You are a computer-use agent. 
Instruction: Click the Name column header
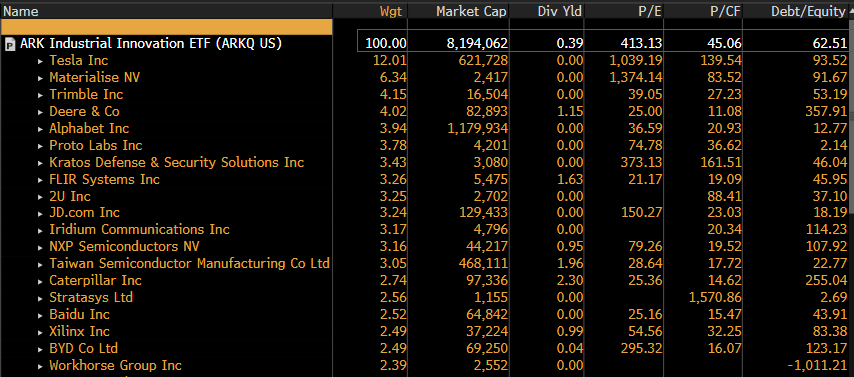(x=19, y=11)
